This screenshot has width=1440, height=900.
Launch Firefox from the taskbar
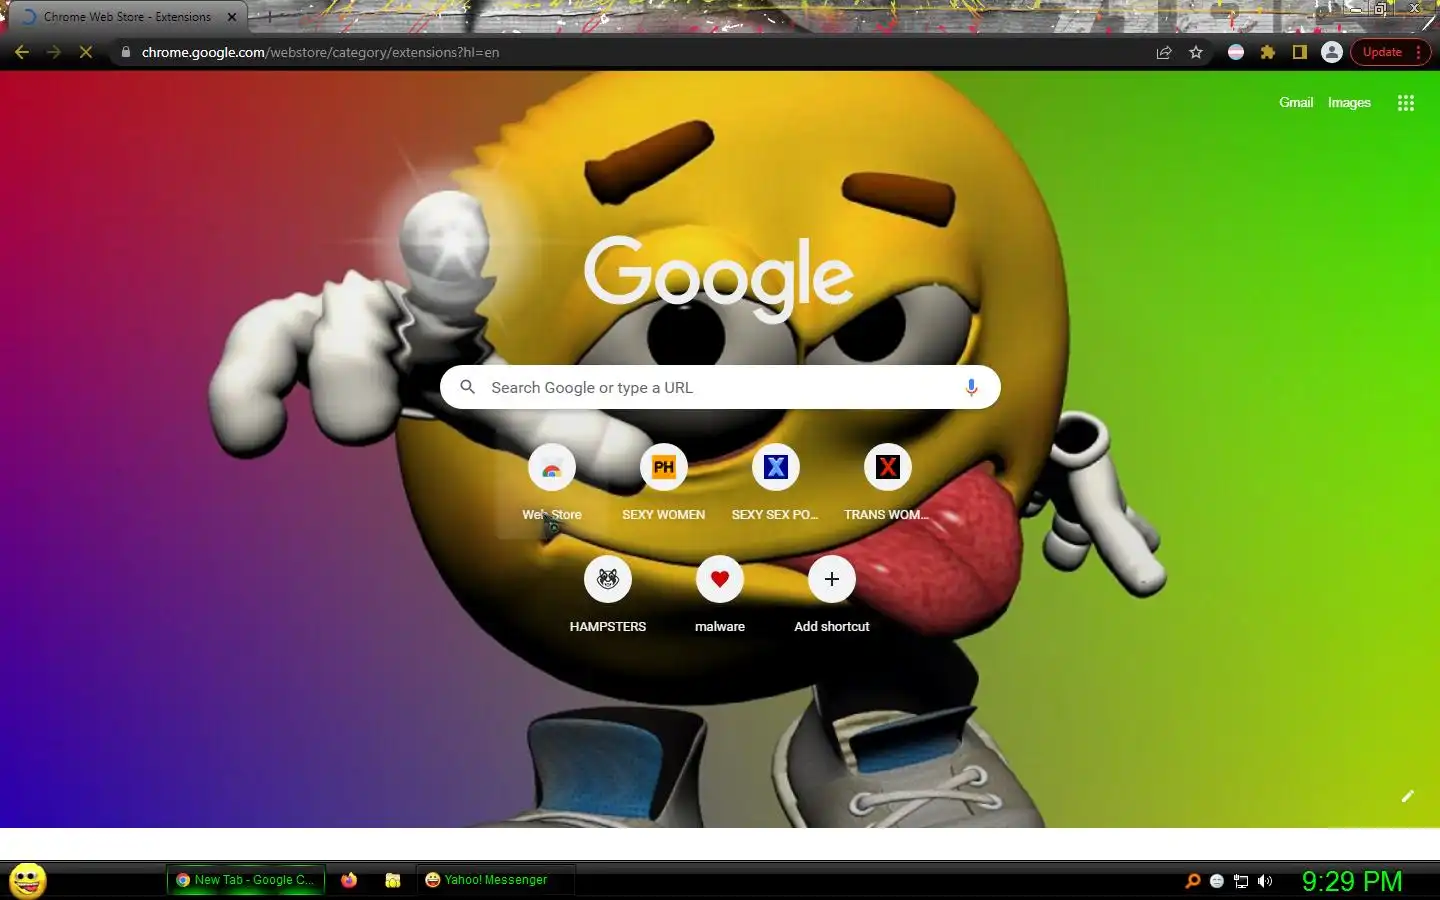click(349, 880)
